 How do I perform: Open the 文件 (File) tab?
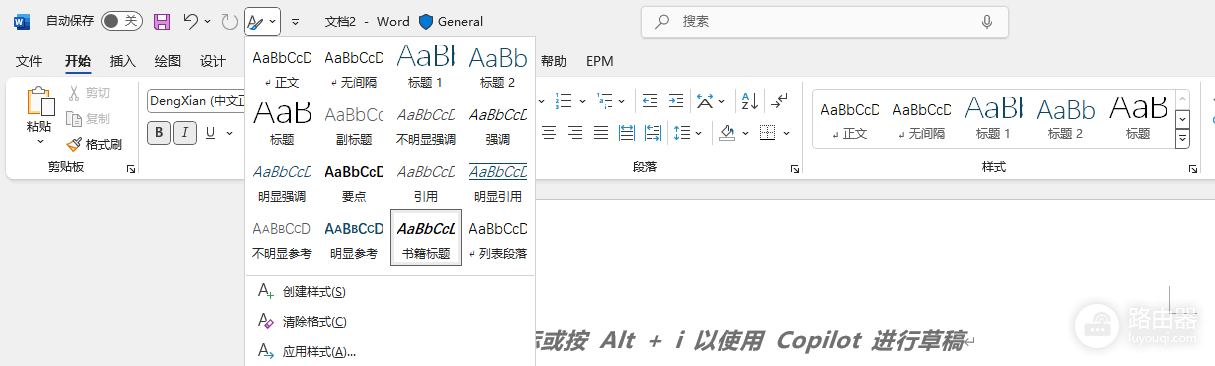(x=29, y=61)
